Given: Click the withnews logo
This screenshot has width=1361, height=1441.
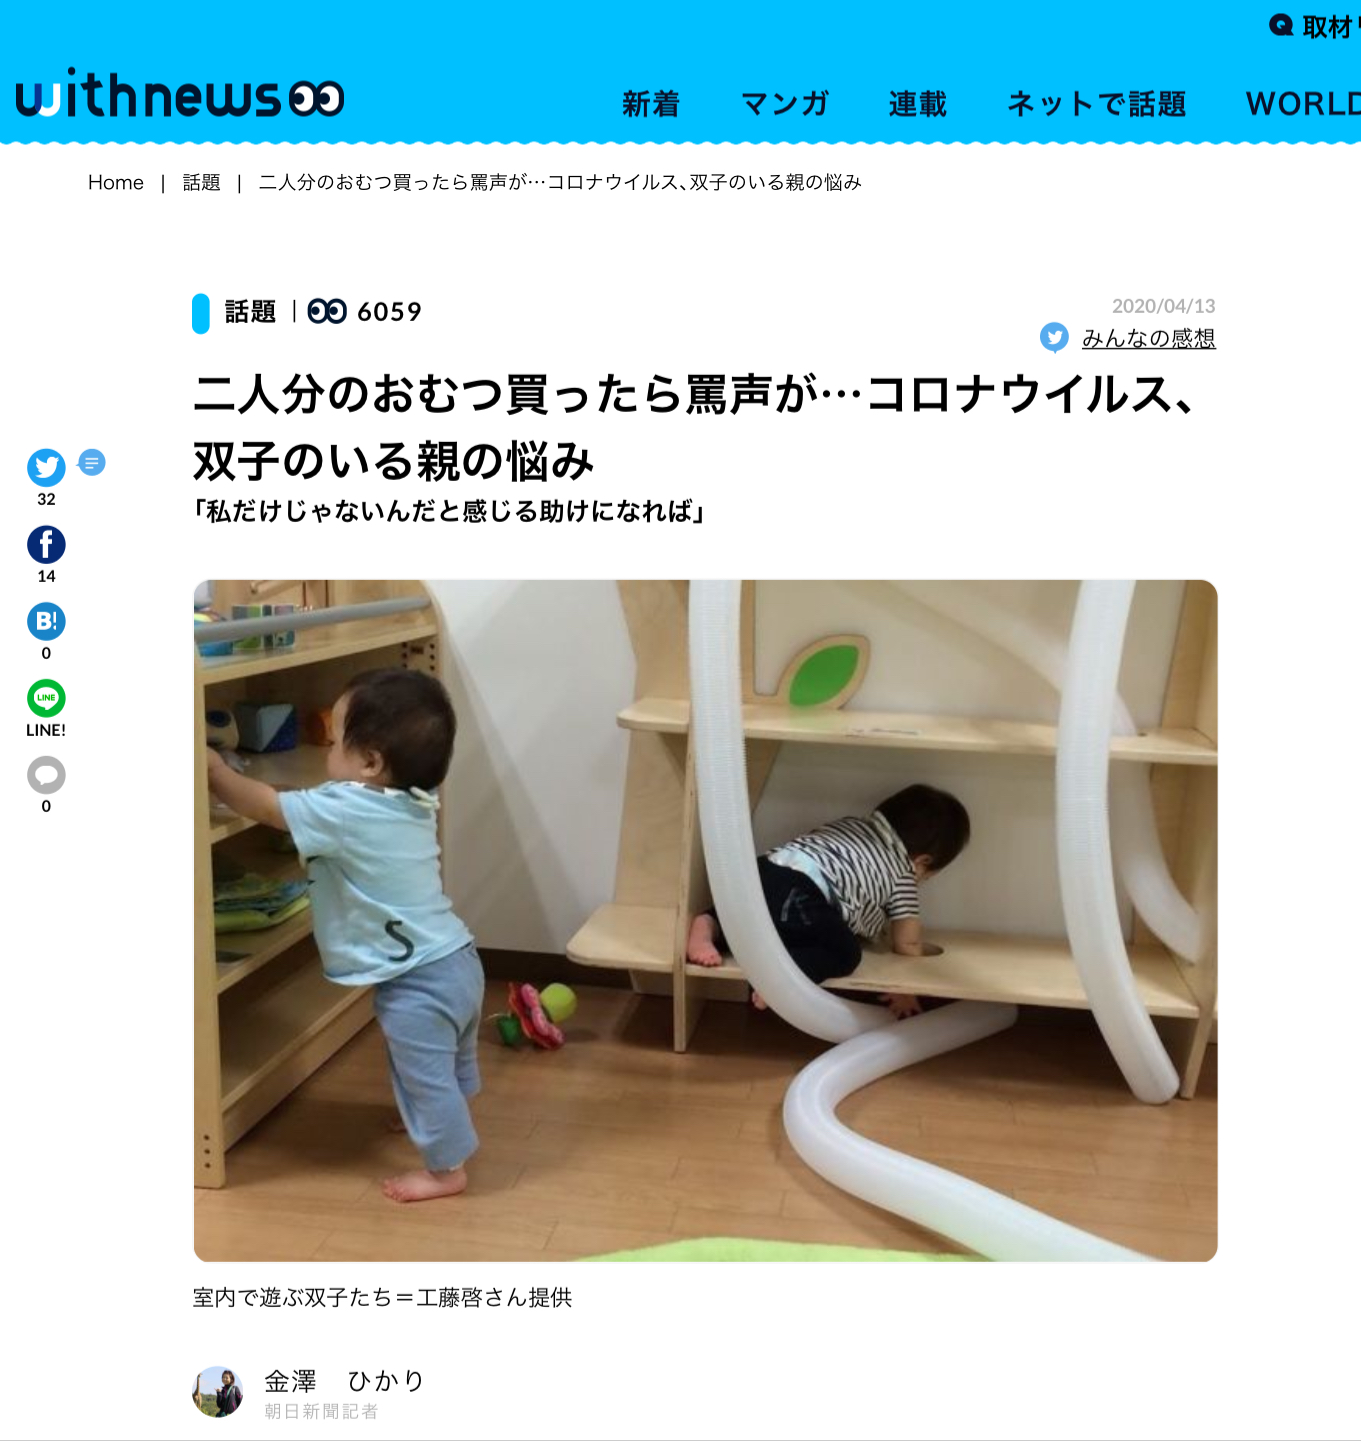Looking at the screenshot, I should point(180,95).
